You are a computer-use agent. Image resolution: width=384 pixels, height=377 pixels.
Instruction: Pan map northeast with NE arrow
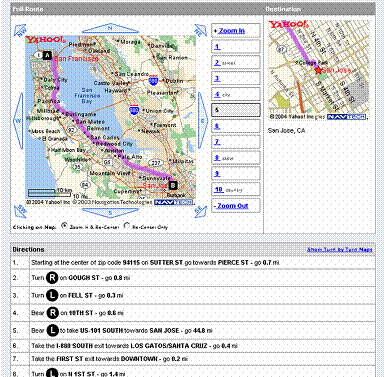point(201,30)
